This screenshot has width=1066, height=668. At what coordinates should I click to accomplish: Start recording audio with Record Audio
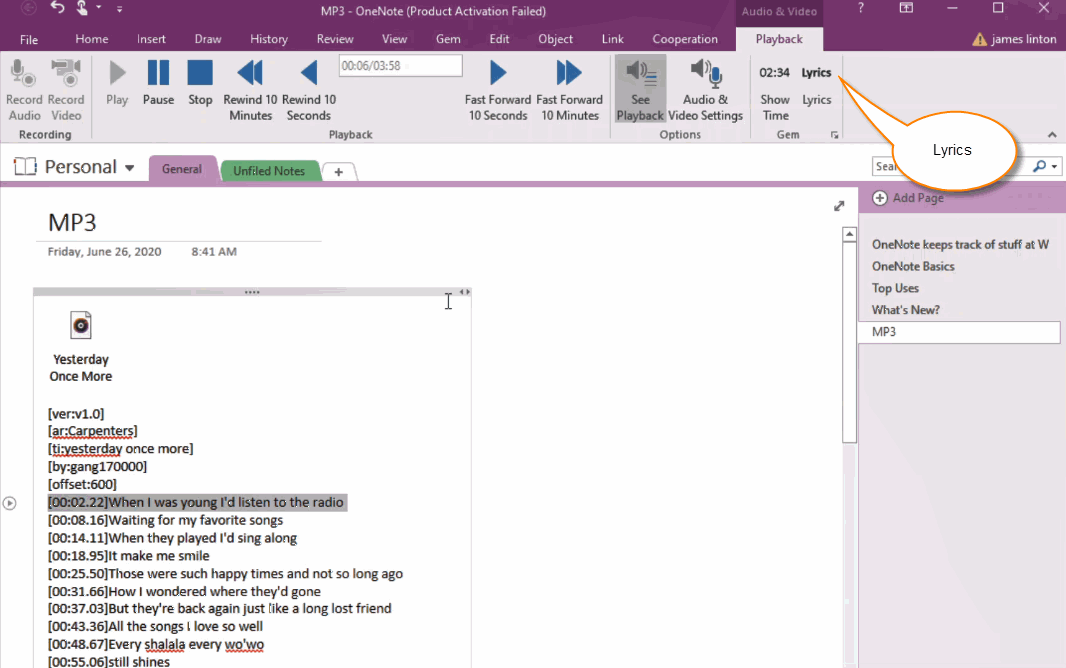[x=24, y=90]
